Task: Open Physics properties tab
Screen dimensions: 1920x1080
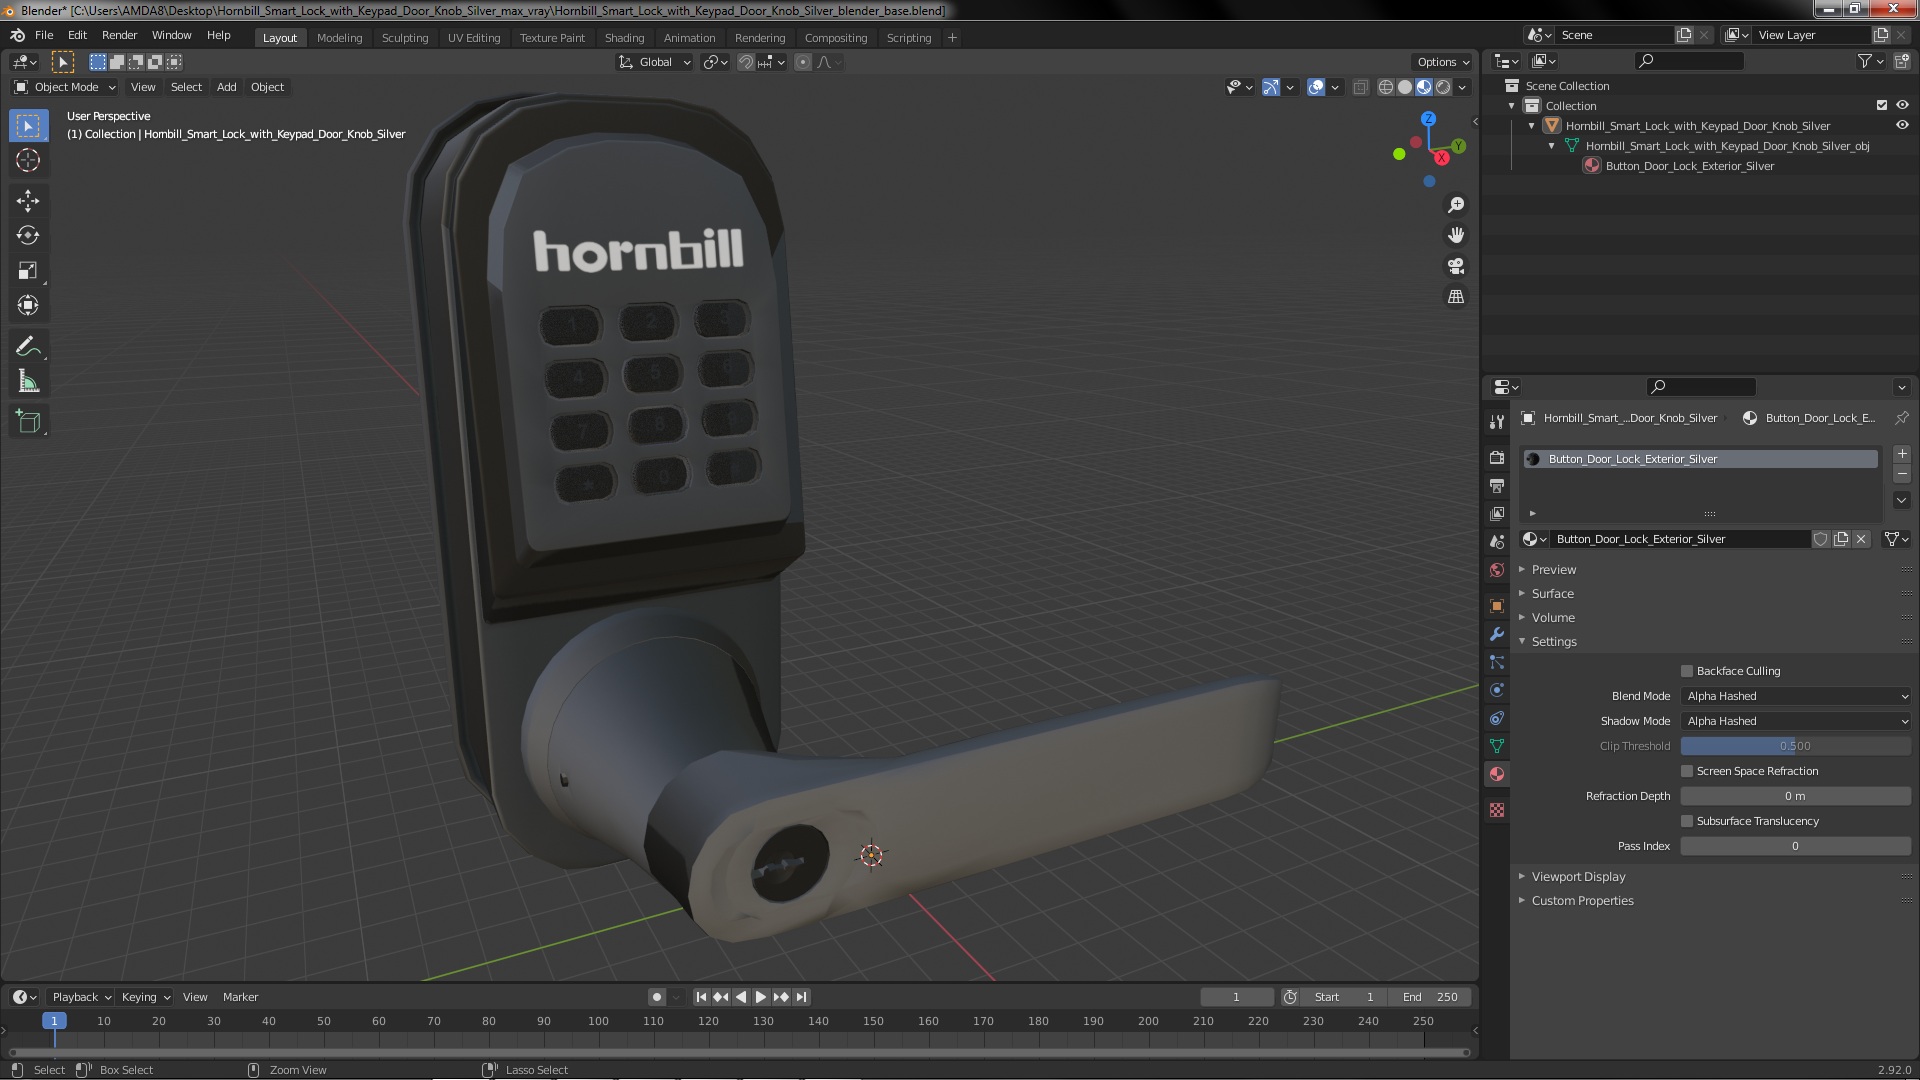Action: tap(1497, 690)
